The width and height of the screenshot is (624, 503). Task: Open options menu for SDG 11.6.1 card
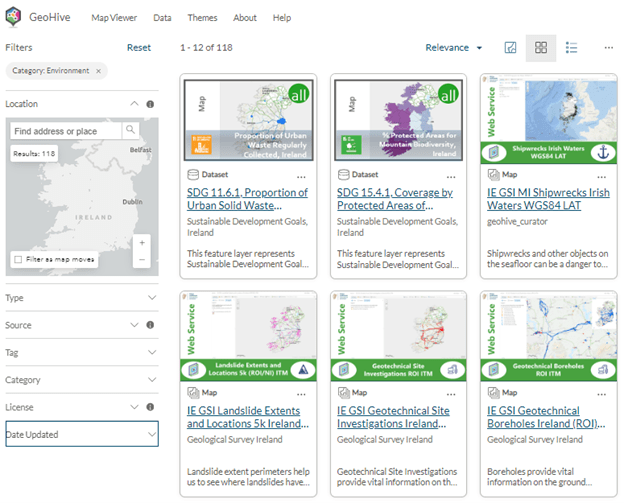pos(301,177)
